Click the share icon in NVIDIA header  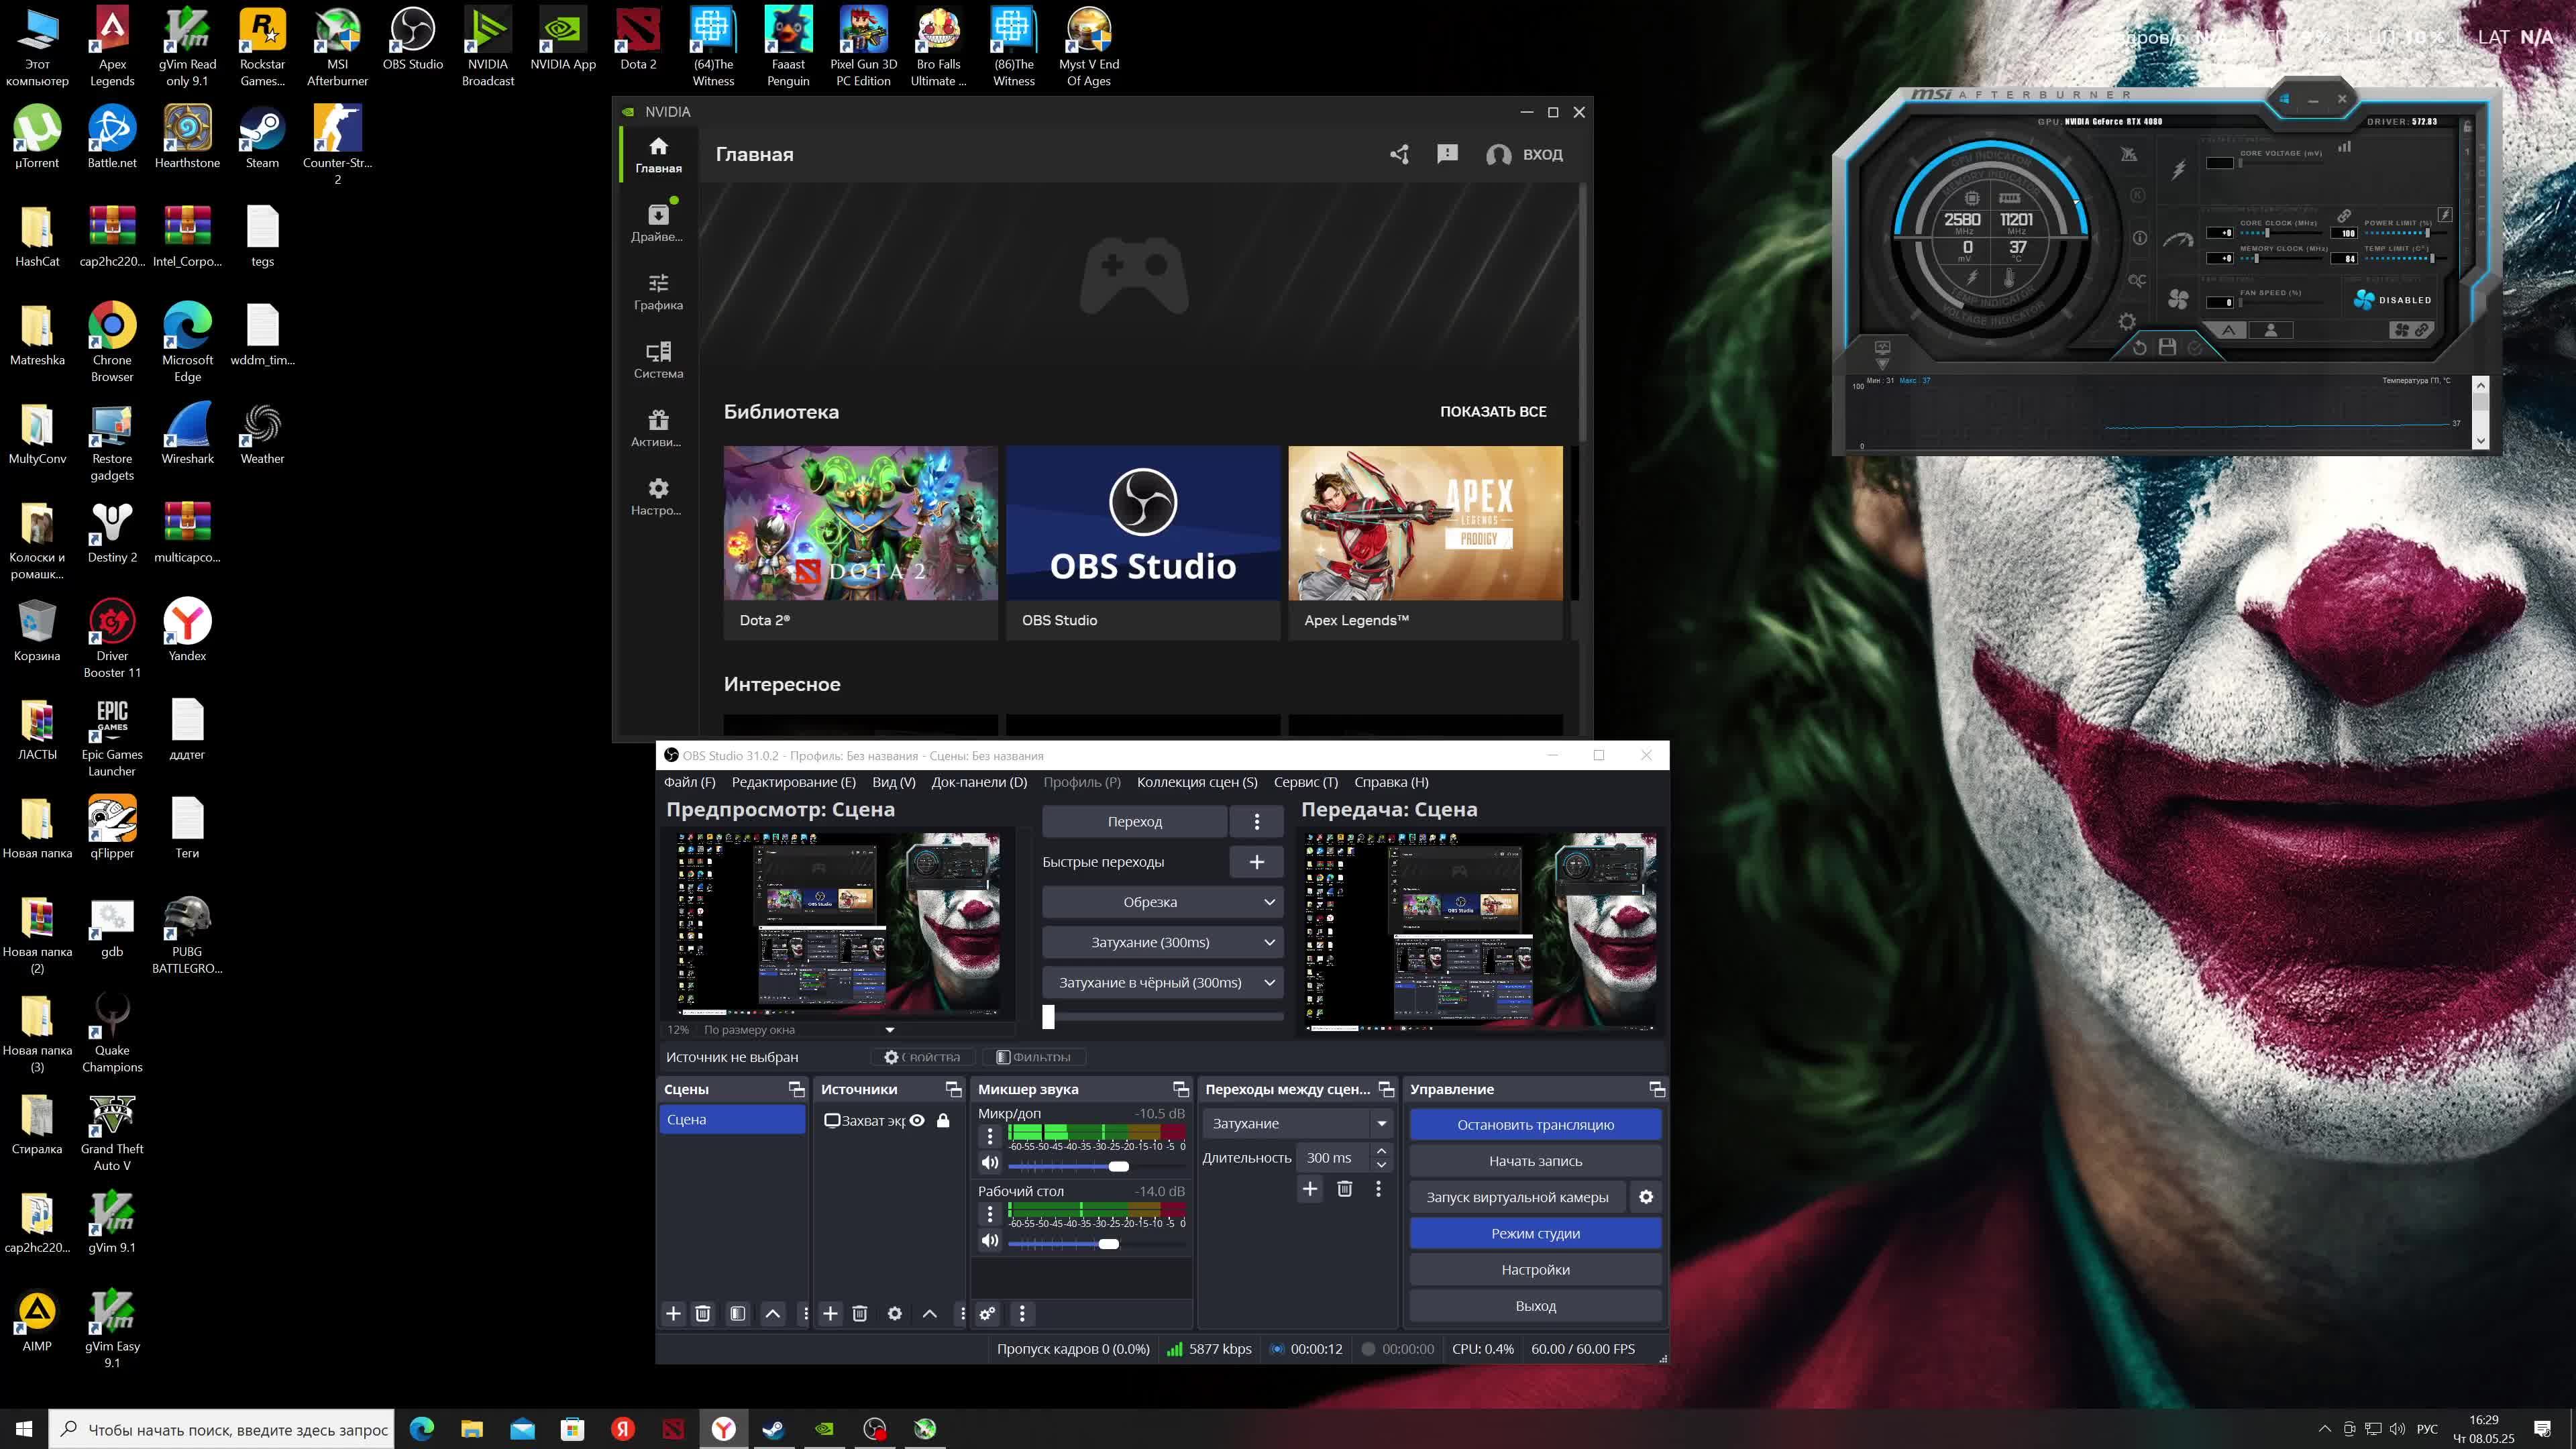(1399, 154)
